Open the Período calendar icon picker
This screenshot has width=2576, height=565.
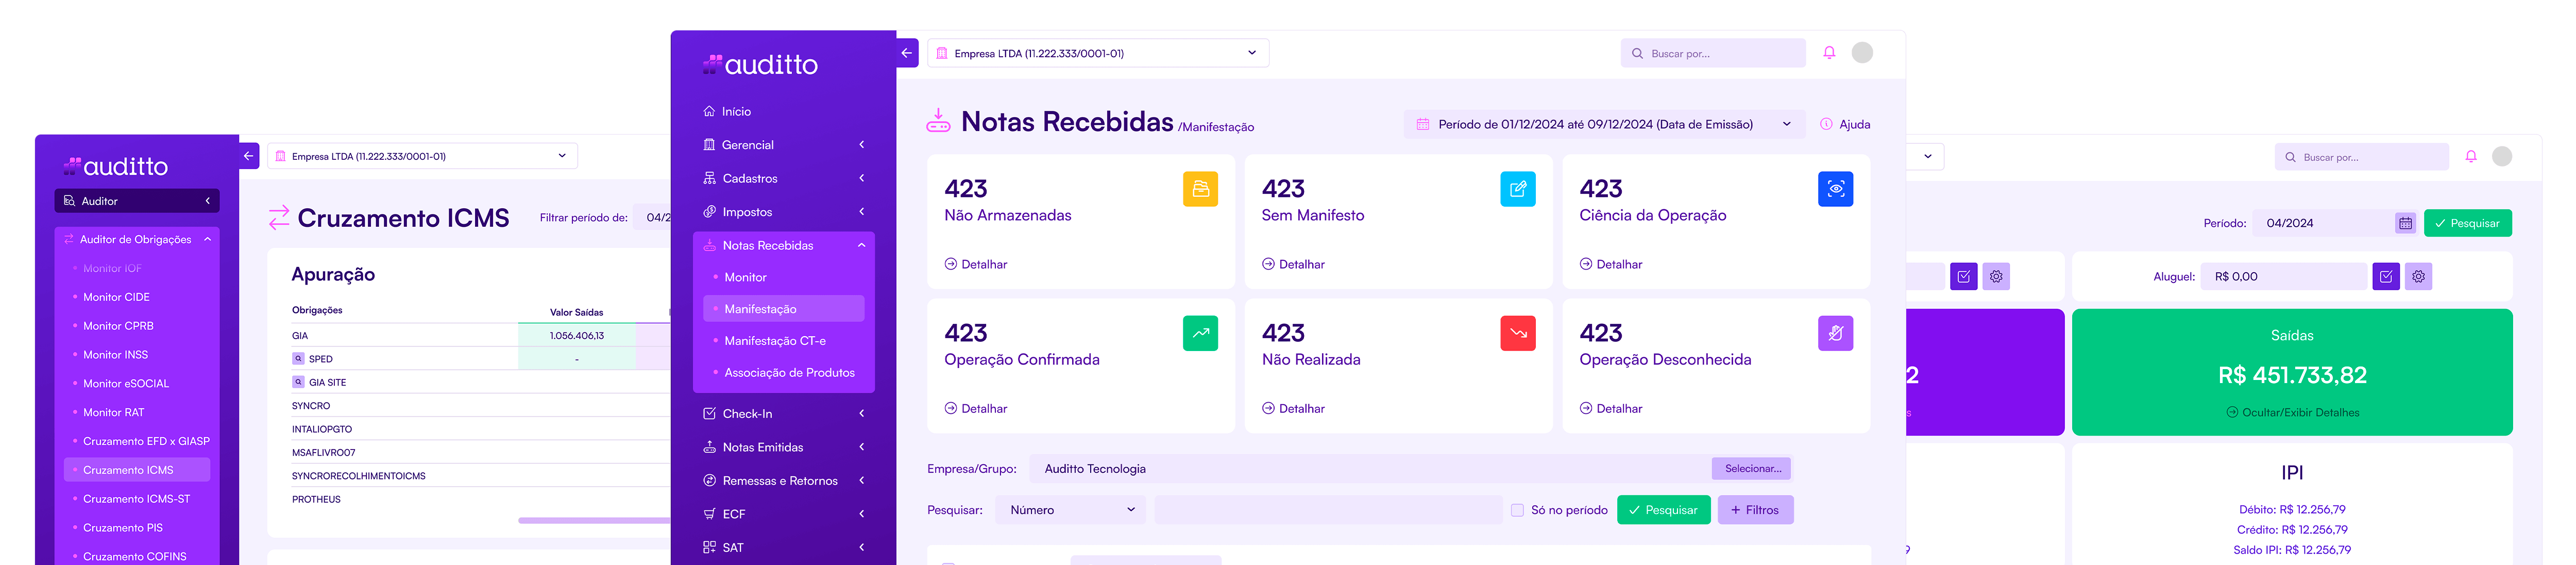(x=2405, y=223)
